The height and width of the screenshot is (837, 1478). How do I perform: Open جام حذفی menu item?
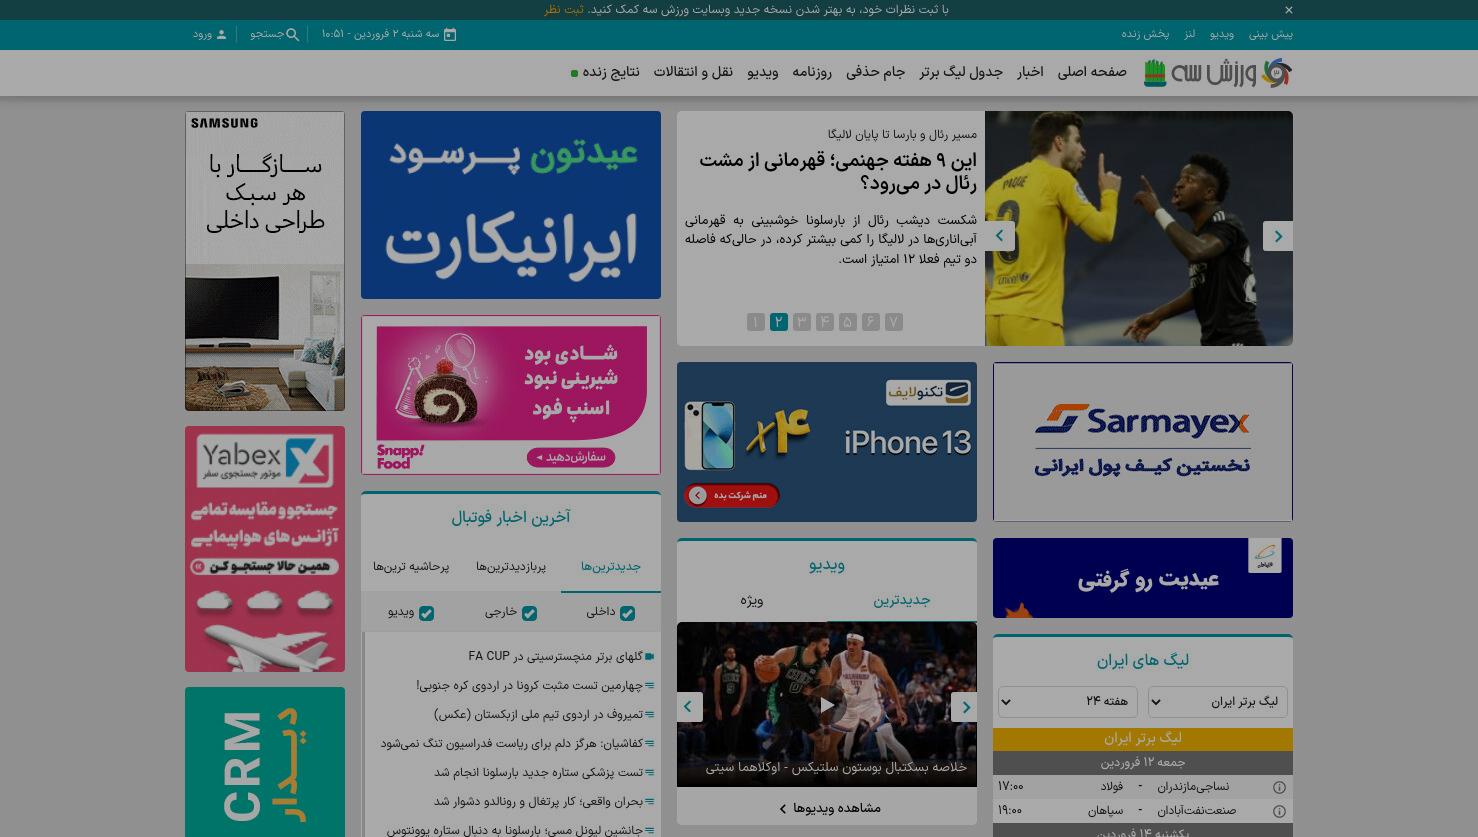[x=875, y=72]
